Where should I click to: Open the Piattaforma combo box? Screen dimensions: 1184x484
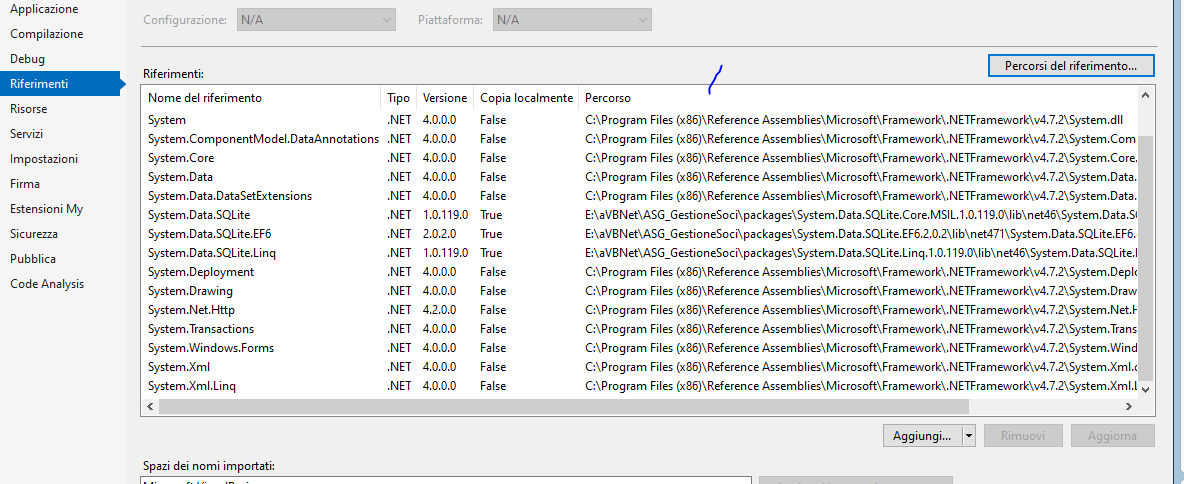(x=572, y=20)
